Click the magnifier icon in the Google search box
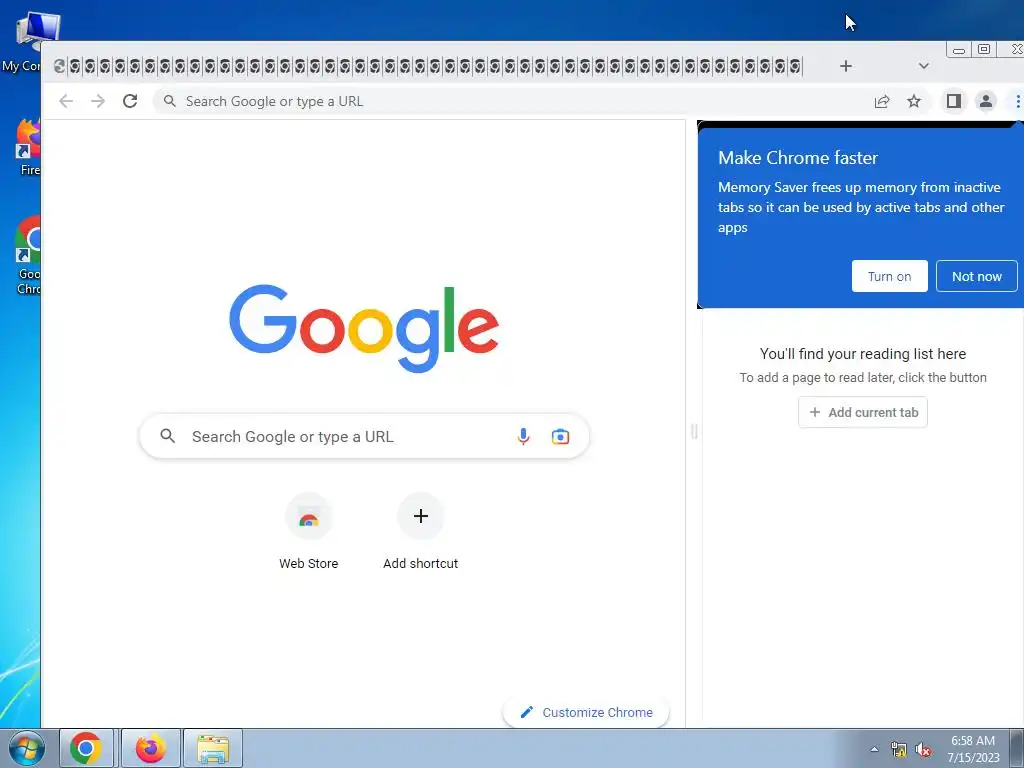Viewport: 1024px width, 768px height. tap(168, 436)
